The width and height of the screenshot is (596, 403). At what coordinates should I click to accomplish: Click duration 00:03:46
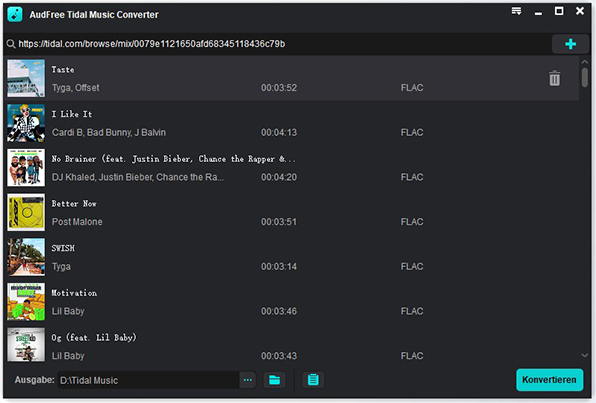279,311
